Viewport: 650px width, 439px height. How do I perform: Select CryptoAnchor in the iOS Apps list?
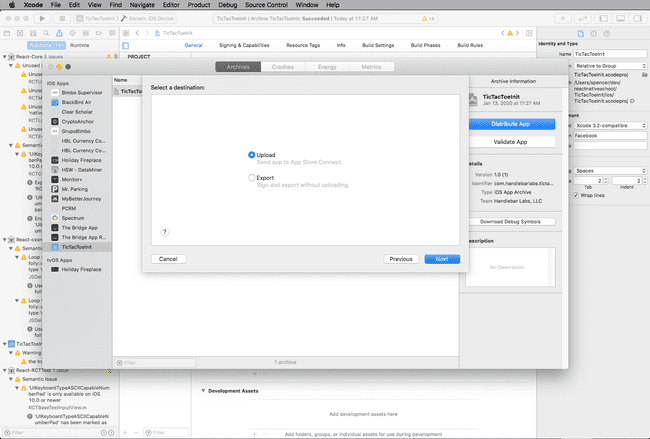tap(77, 121)
